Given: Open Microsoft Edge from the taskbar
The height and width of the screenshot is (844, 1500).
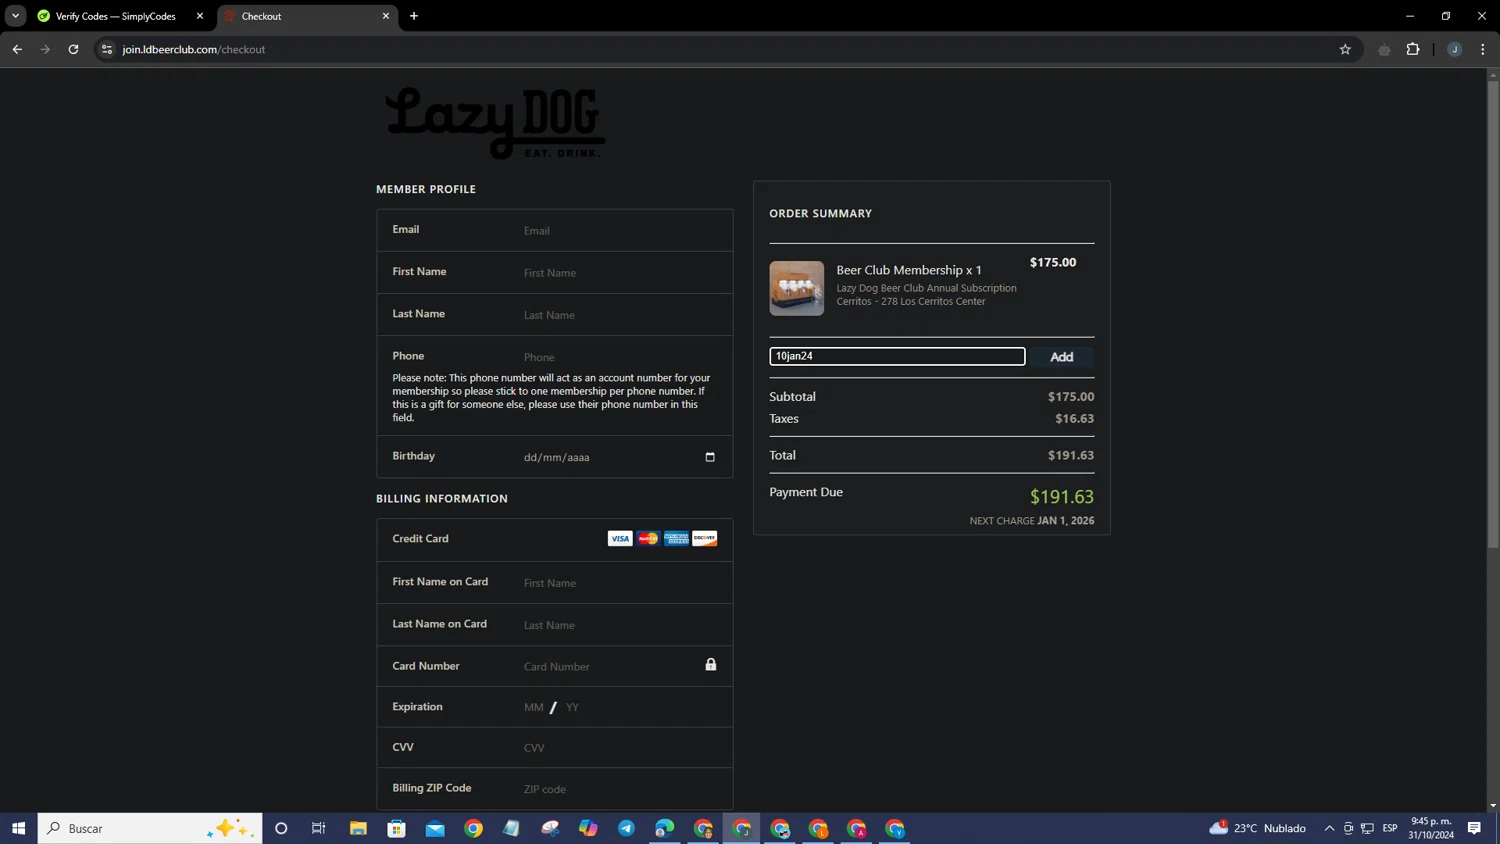Looking at the screenshot, I should tap(665, 828).
